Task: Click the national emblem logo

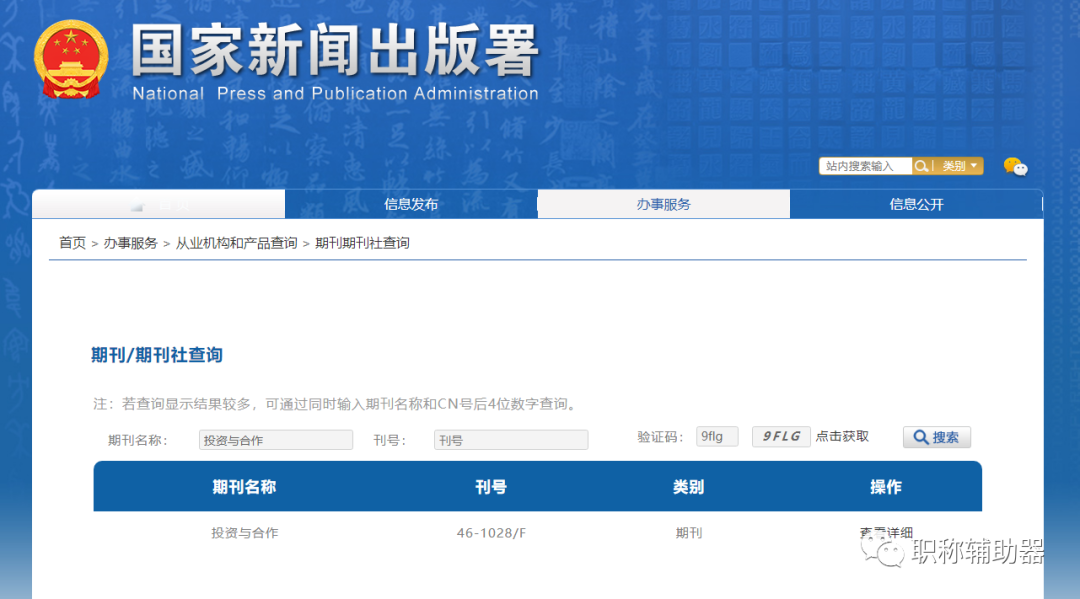Action: tap(72, 60)
